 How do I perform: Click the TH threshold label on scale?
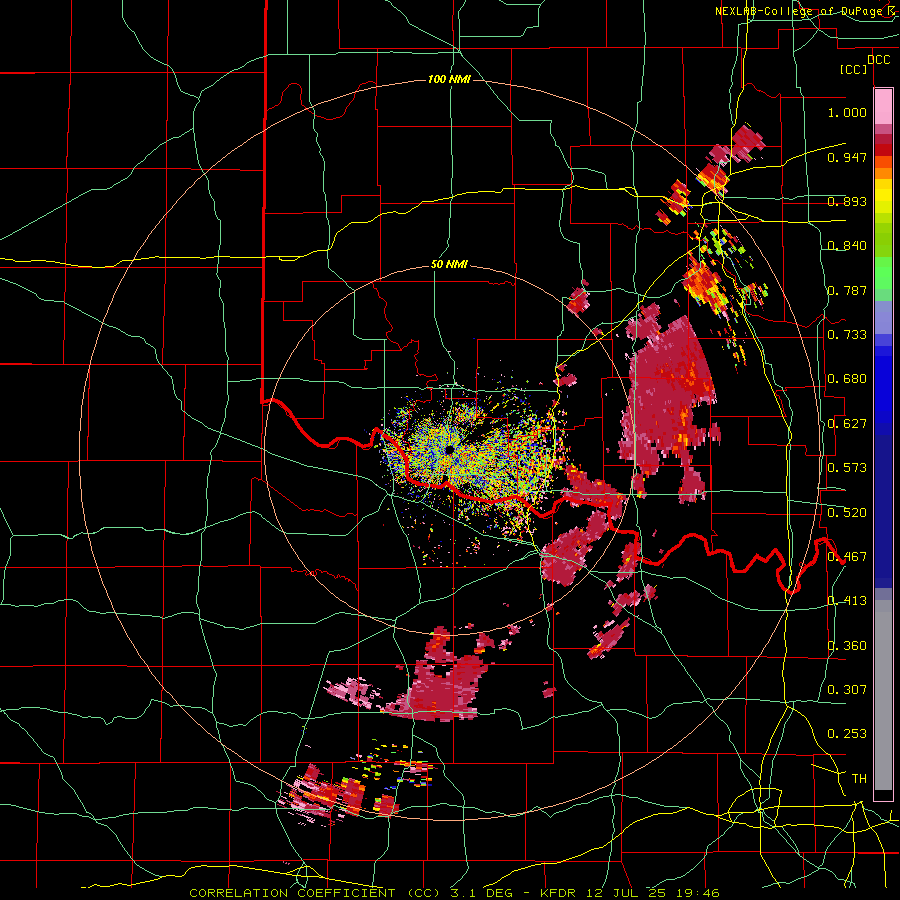(x=859, y=779)
